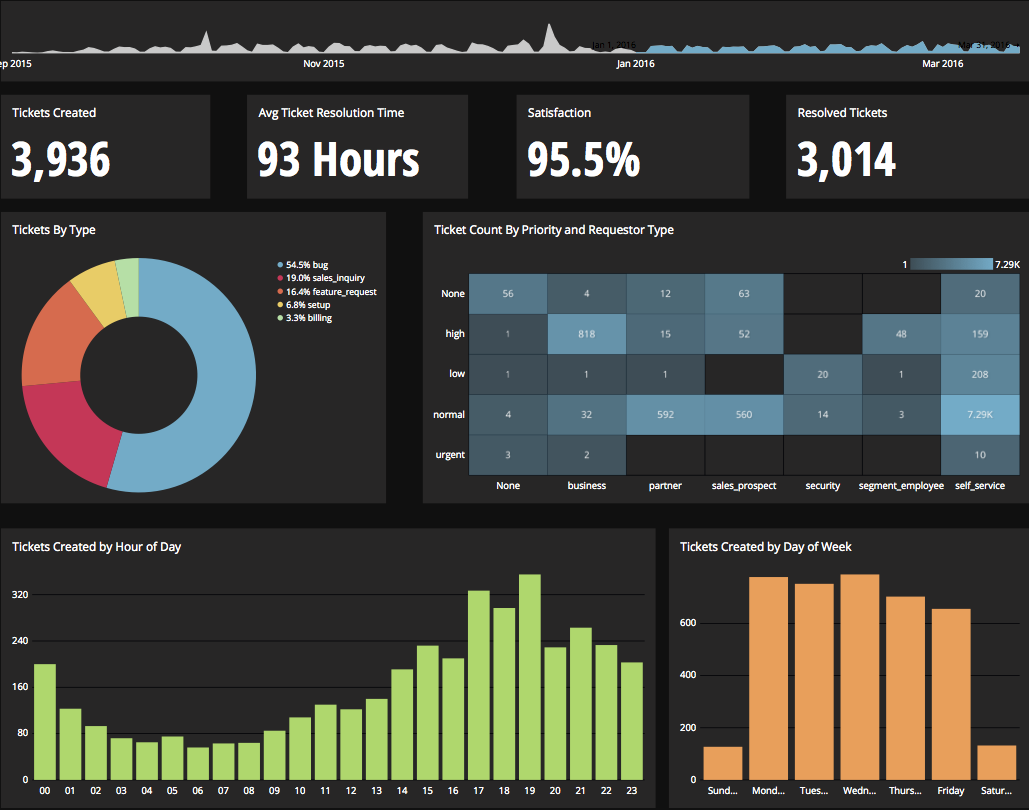Screen dimensions: 1029x810
Task: Toggle the billing legend entry
Action: tap(309, 318)
